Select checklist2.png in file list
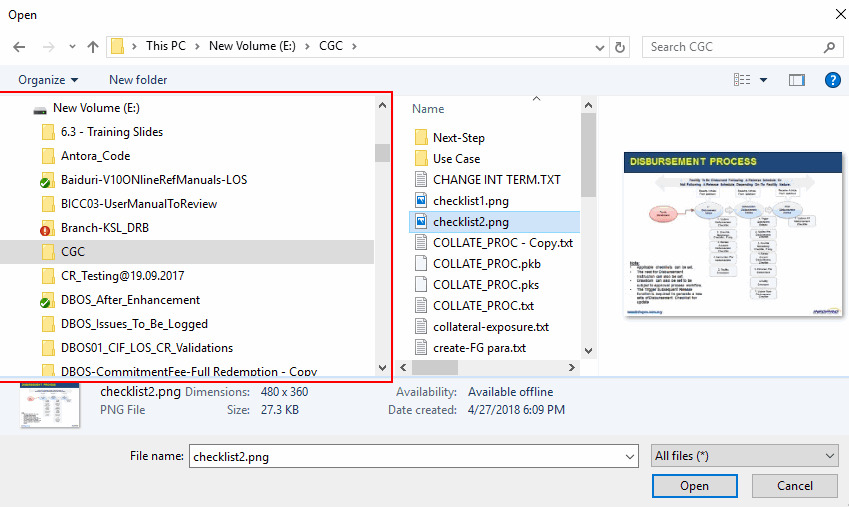The width and height of the screenshot is (849, 507). click(494, 222)
